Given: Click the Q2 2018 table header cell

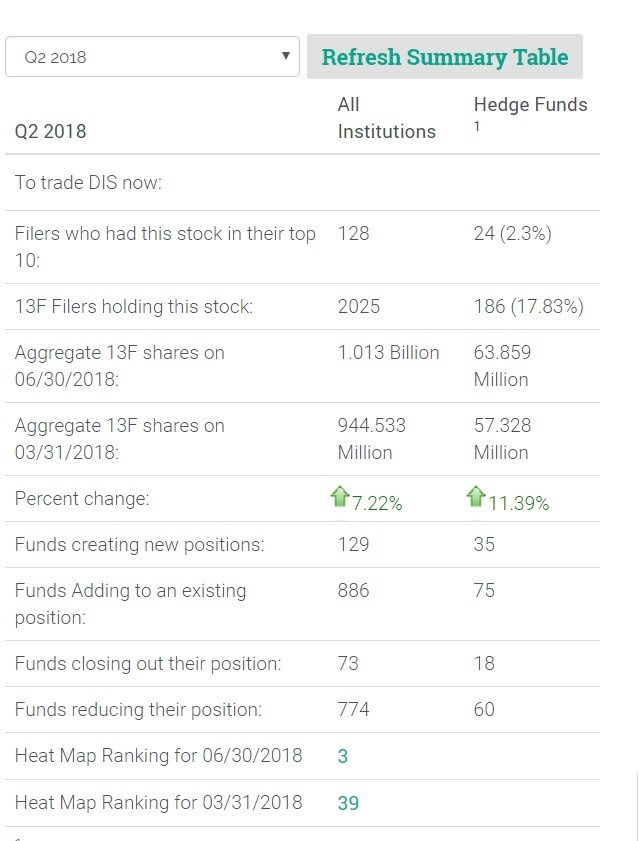Looking at the screenshot, I should point(50,131).
